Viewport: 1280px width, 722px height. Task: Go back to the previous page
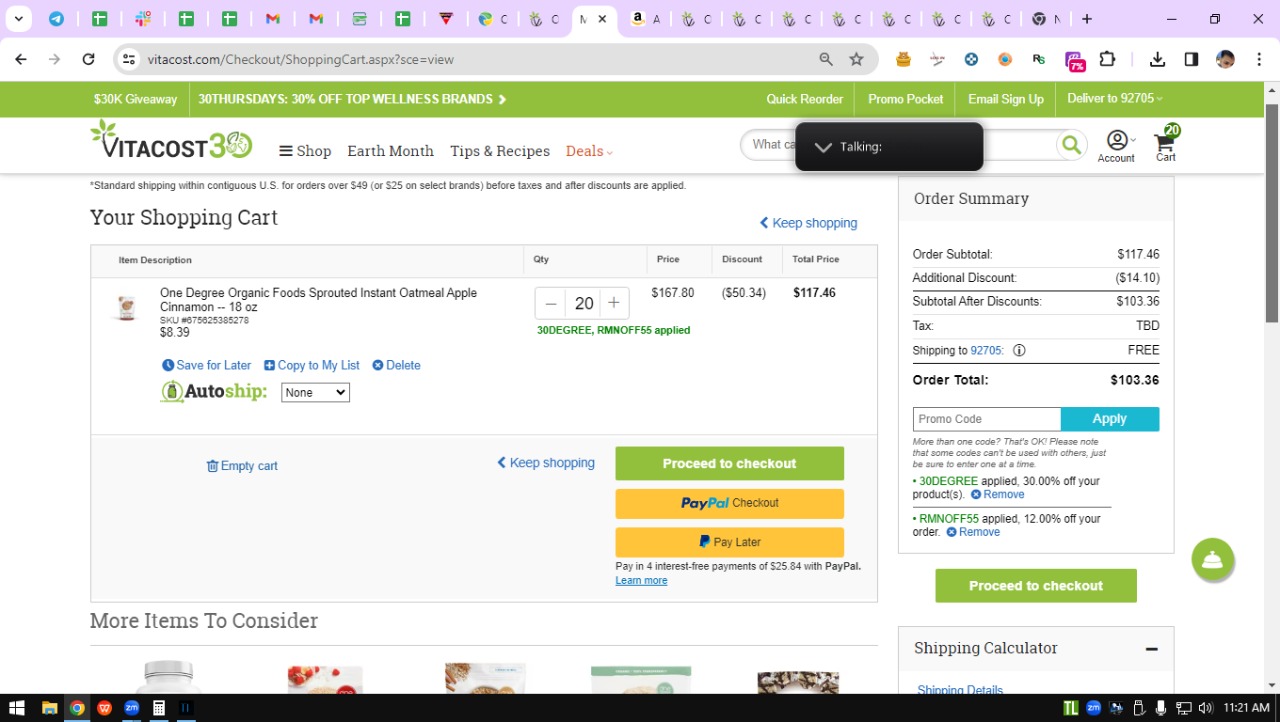click(21, 59)
